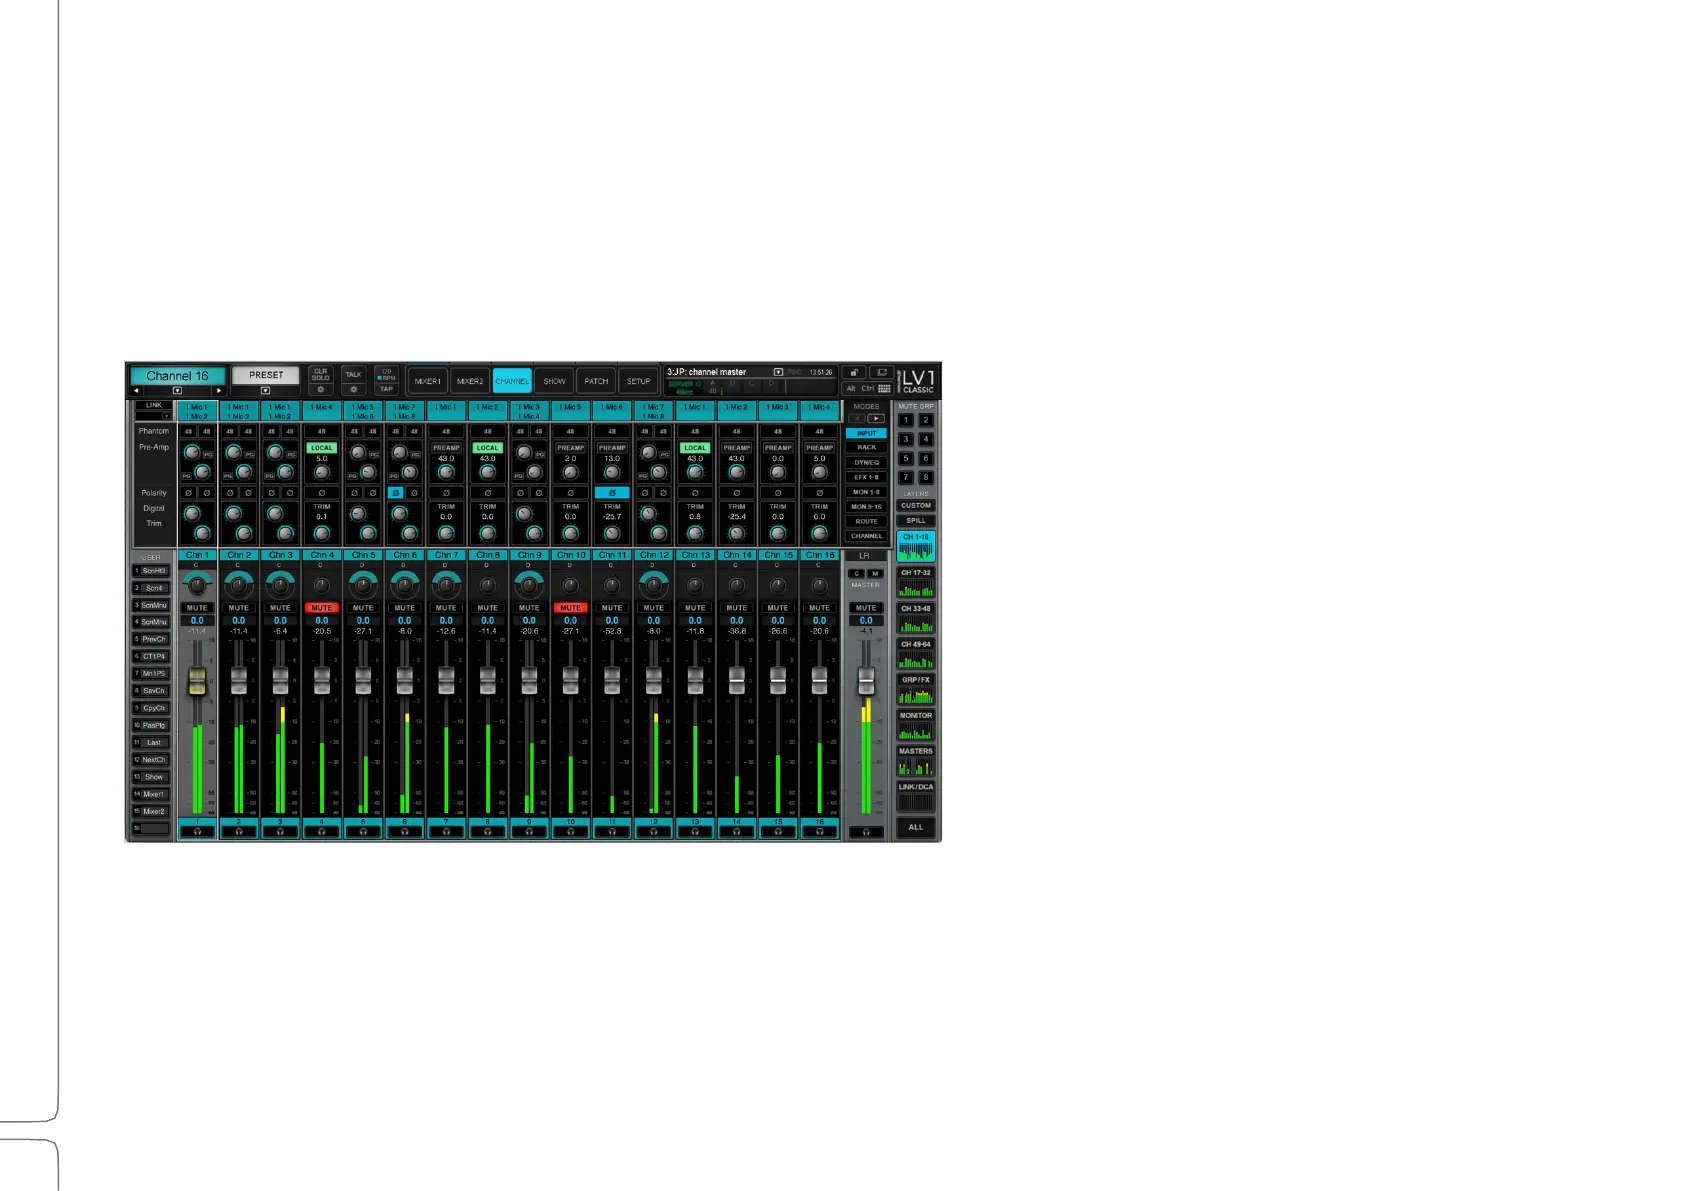Go to the previous channel with left arrow

137,390
